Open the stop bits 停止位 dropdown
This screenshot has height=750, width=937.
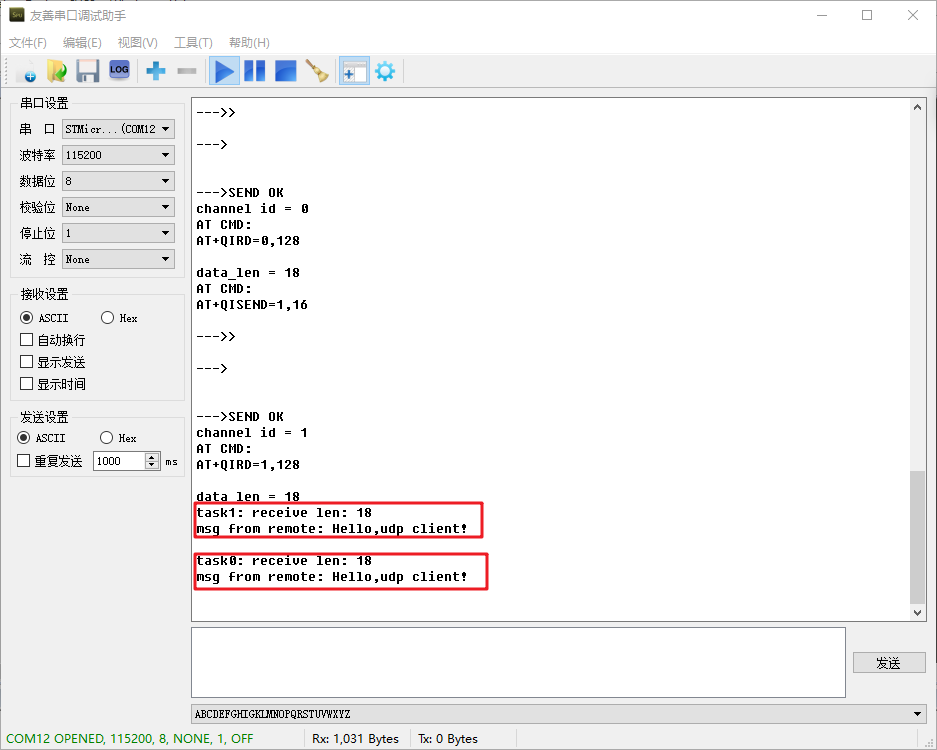pyautogui.click(x=118, y=233)
